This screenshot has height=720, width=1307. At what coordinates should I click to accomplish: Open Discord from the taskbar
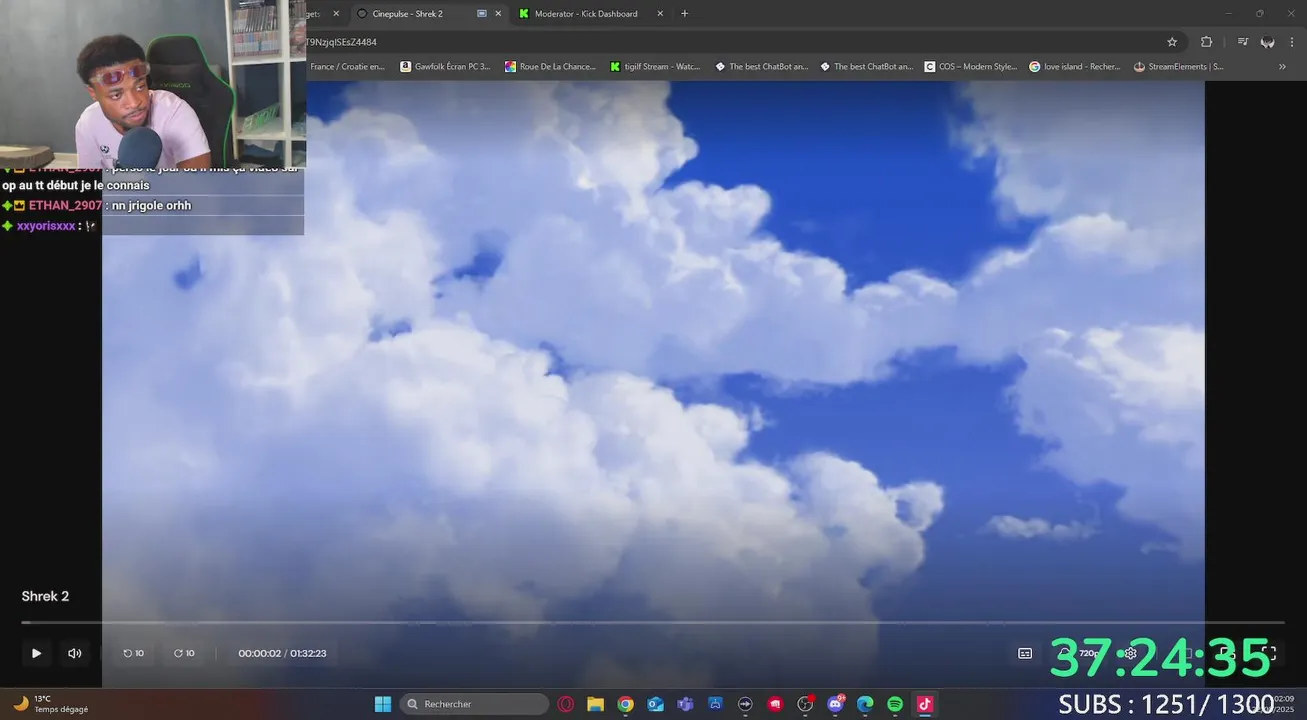[x=836, y=704]
